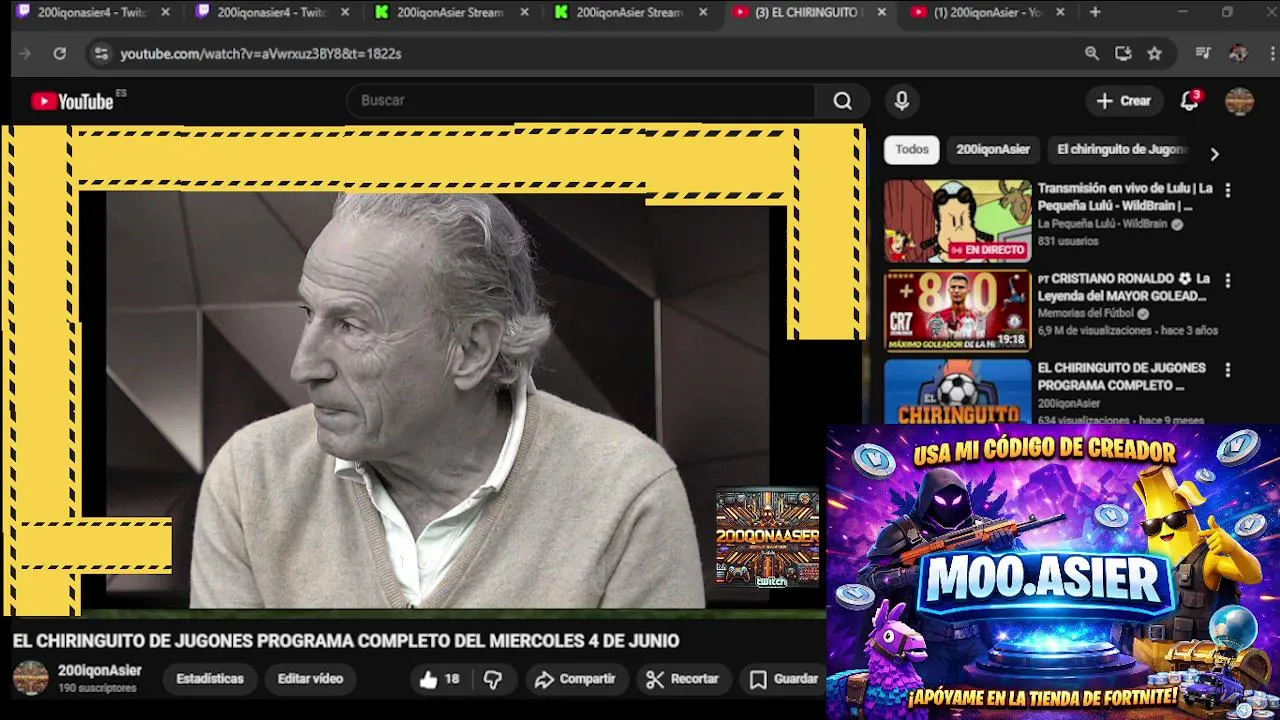Open options for 'EL CHIRINGUITO DE JUGONES PROGRAMA COMPLETO' suggestion
Viewport: 1280px width, 720px height.
tap(1228, 370)
